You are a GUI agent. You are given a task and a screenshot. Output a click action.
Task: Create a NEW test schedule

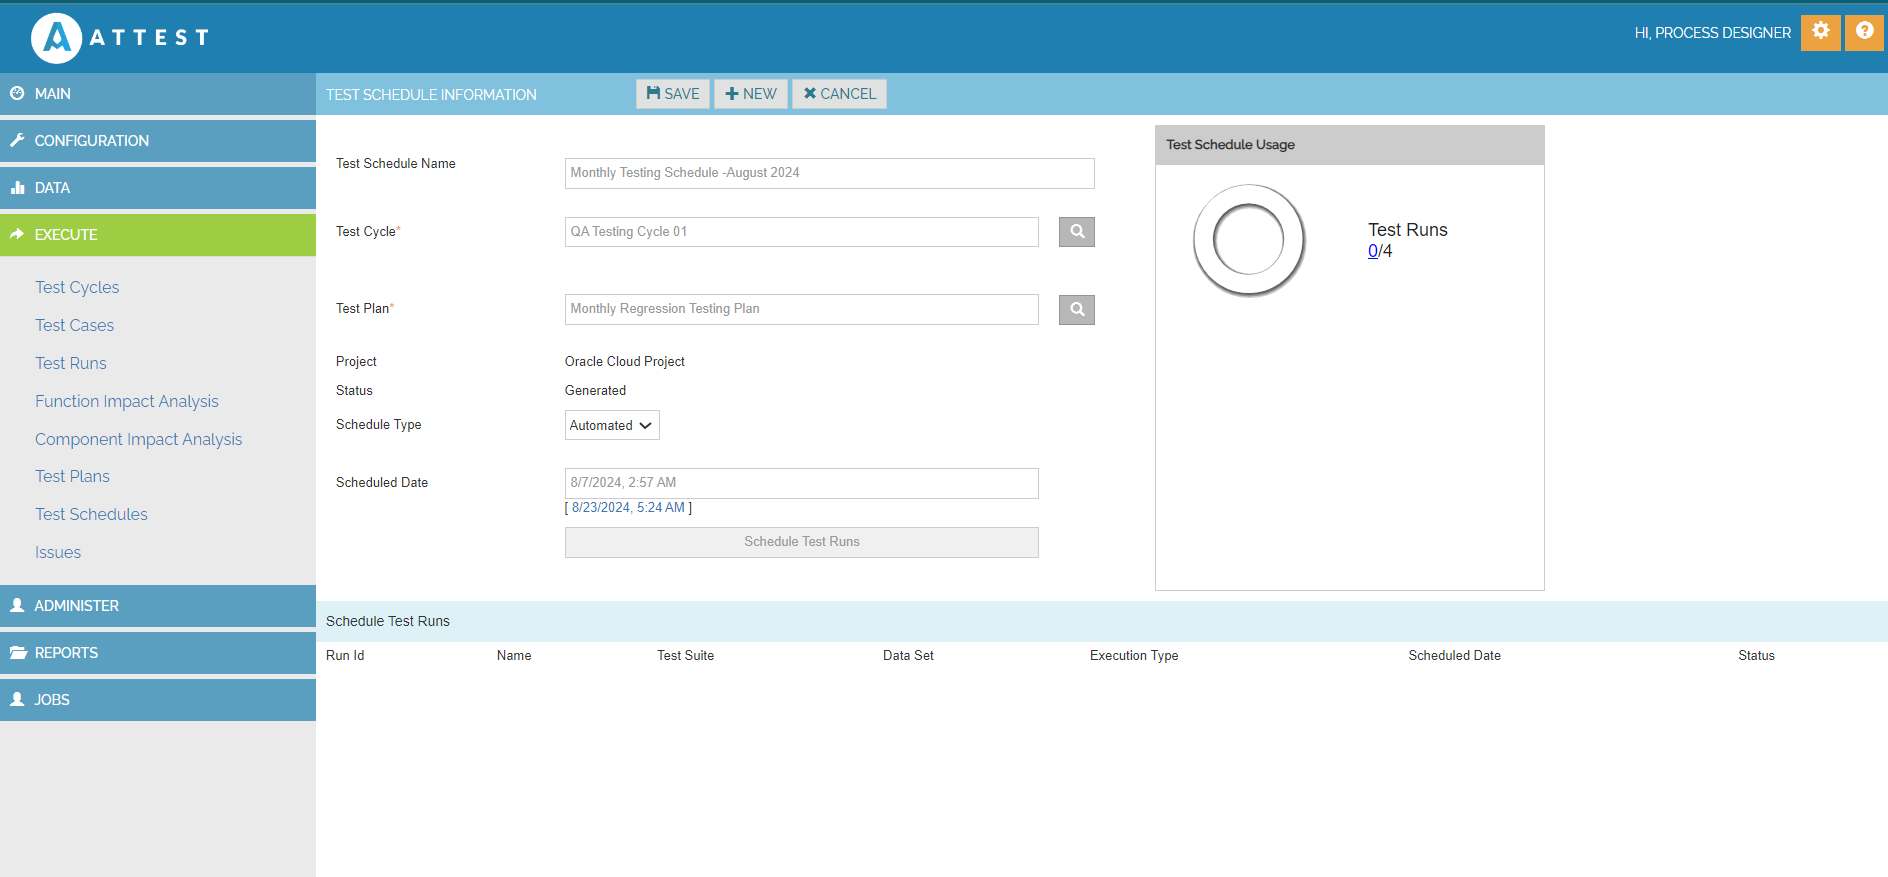[x=751, y=94]
